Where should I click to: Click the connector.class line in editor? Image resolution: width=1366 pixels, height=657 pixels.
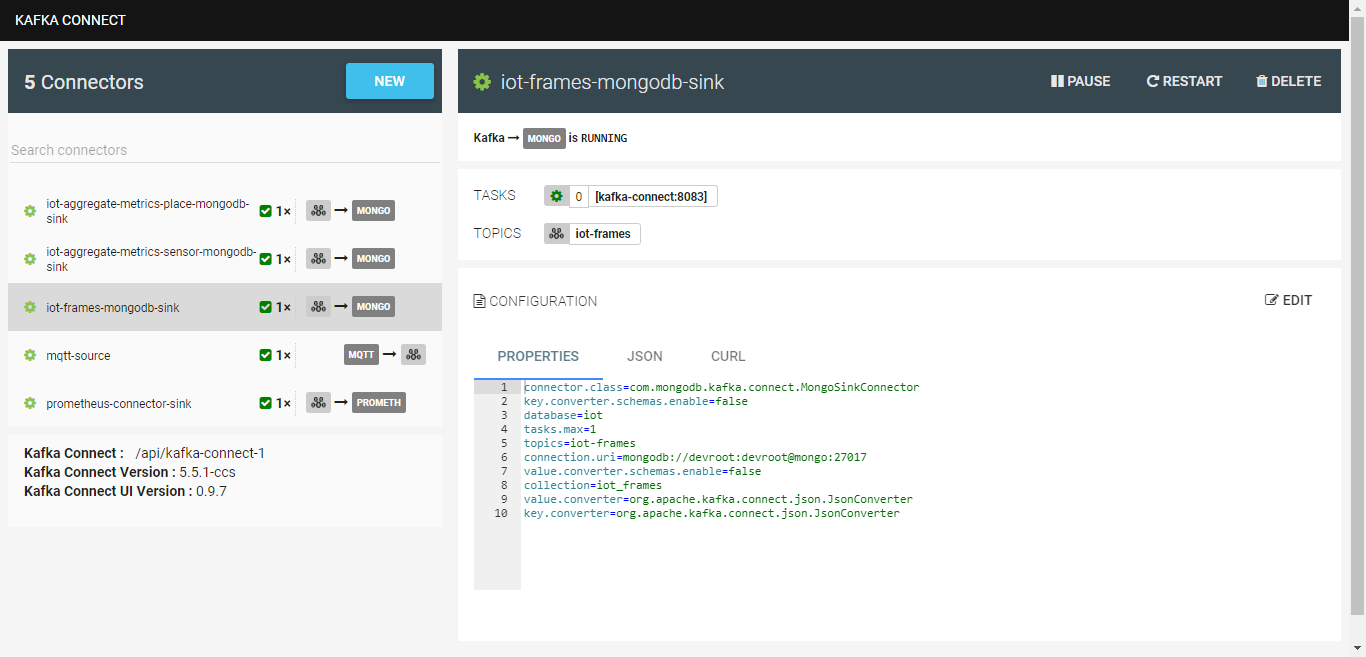pyautogui.click(x=721, y=387)
